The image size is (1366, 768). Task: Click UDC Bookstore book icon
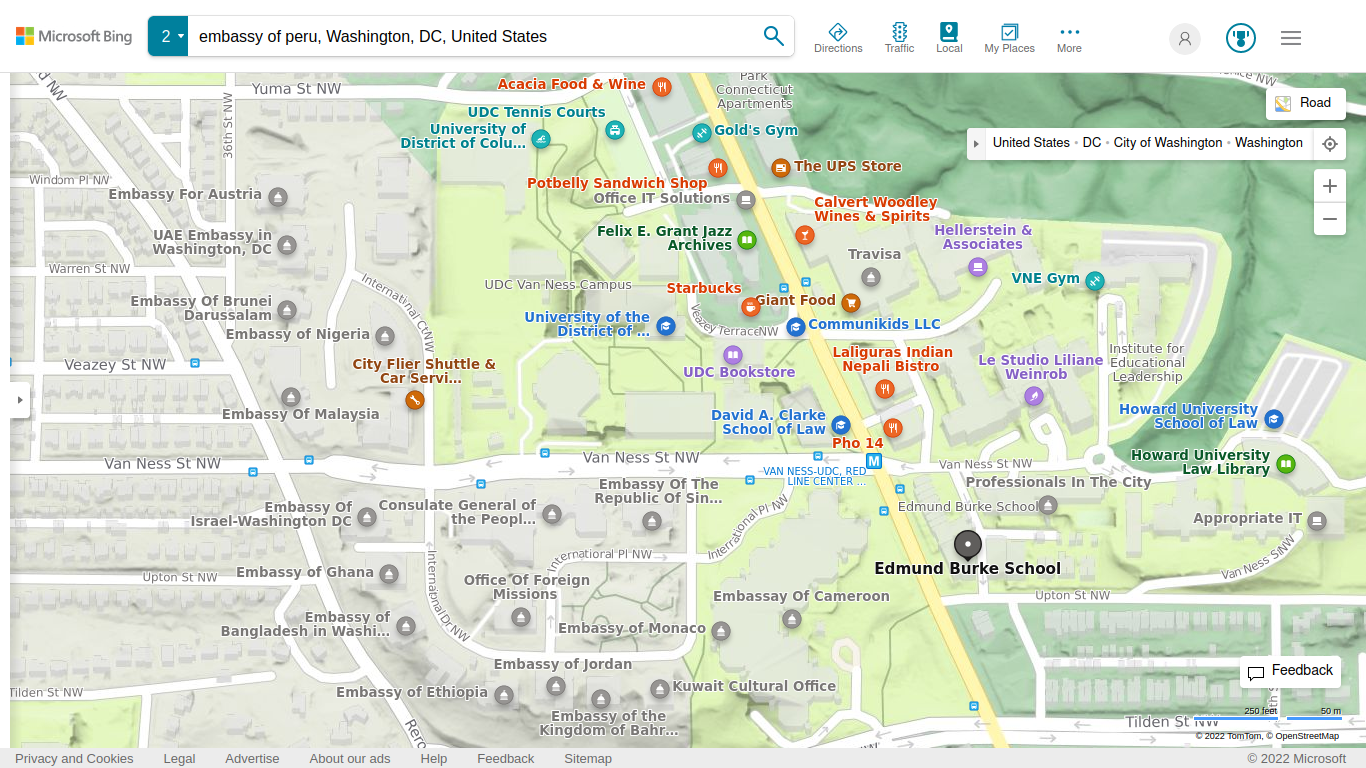733,355
